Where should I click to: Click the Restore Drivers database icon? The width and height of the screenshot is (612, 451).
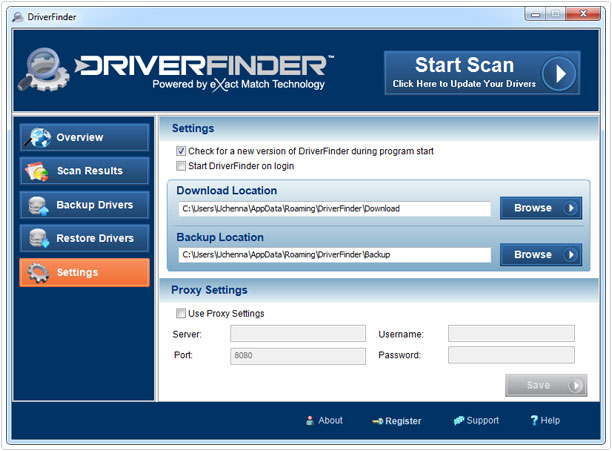click(39, 238)
